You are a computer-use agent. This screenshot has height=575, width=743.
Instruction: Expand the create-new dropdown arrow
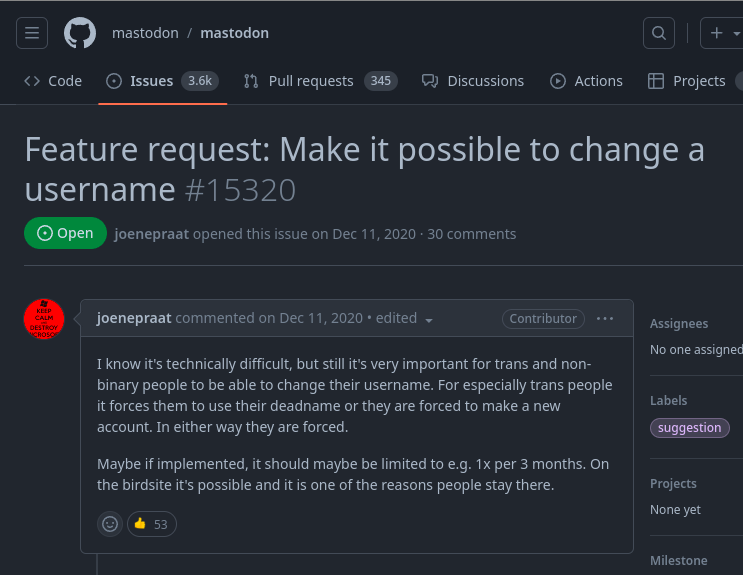coord(737,33)
